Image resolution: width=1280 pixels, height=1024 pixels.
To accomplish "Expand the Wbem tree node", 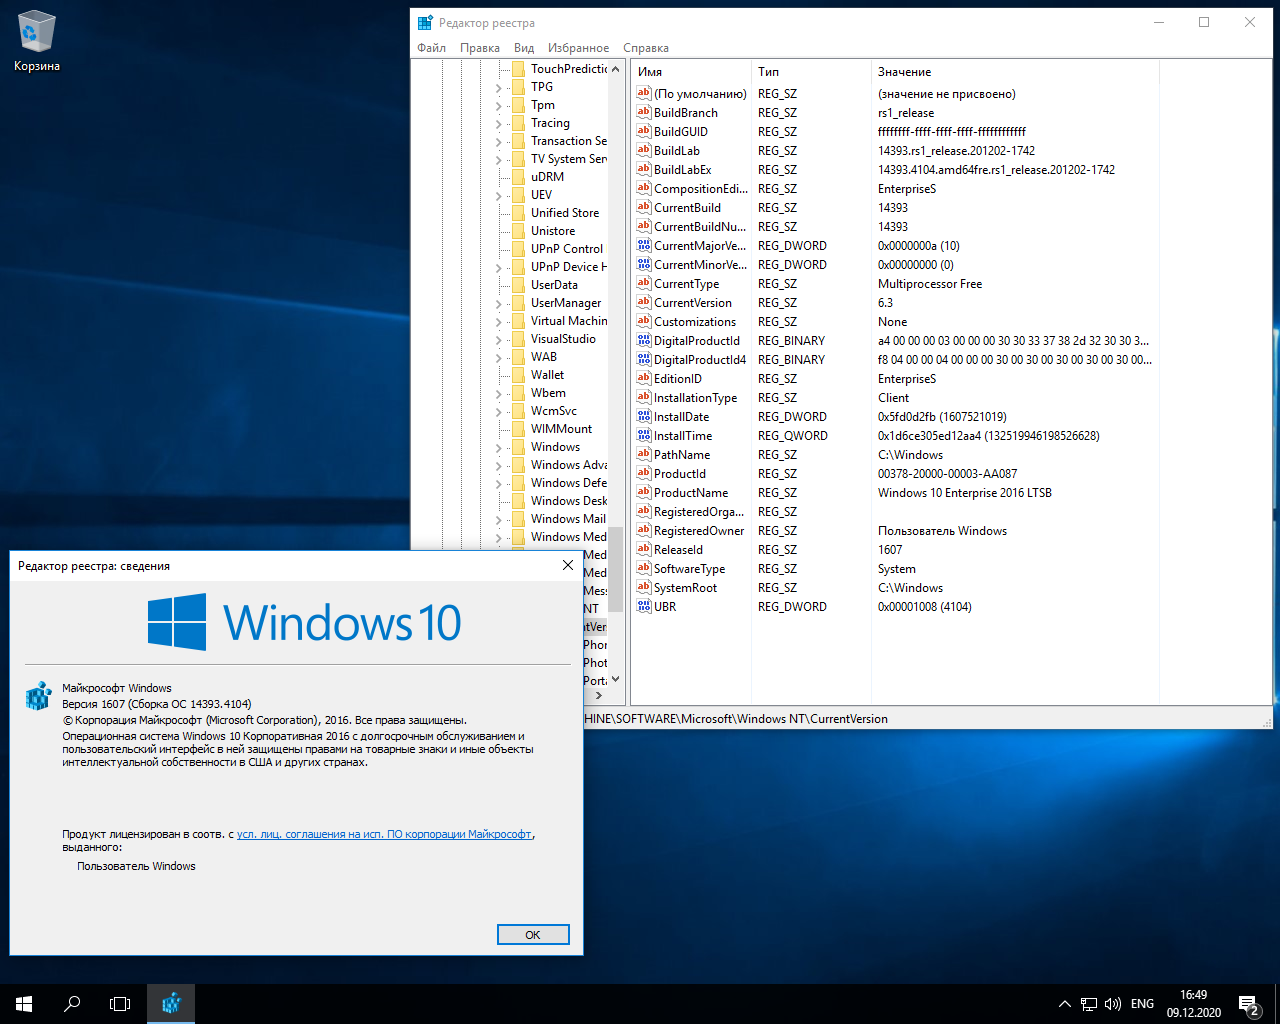I will click(x=499, y=393).
